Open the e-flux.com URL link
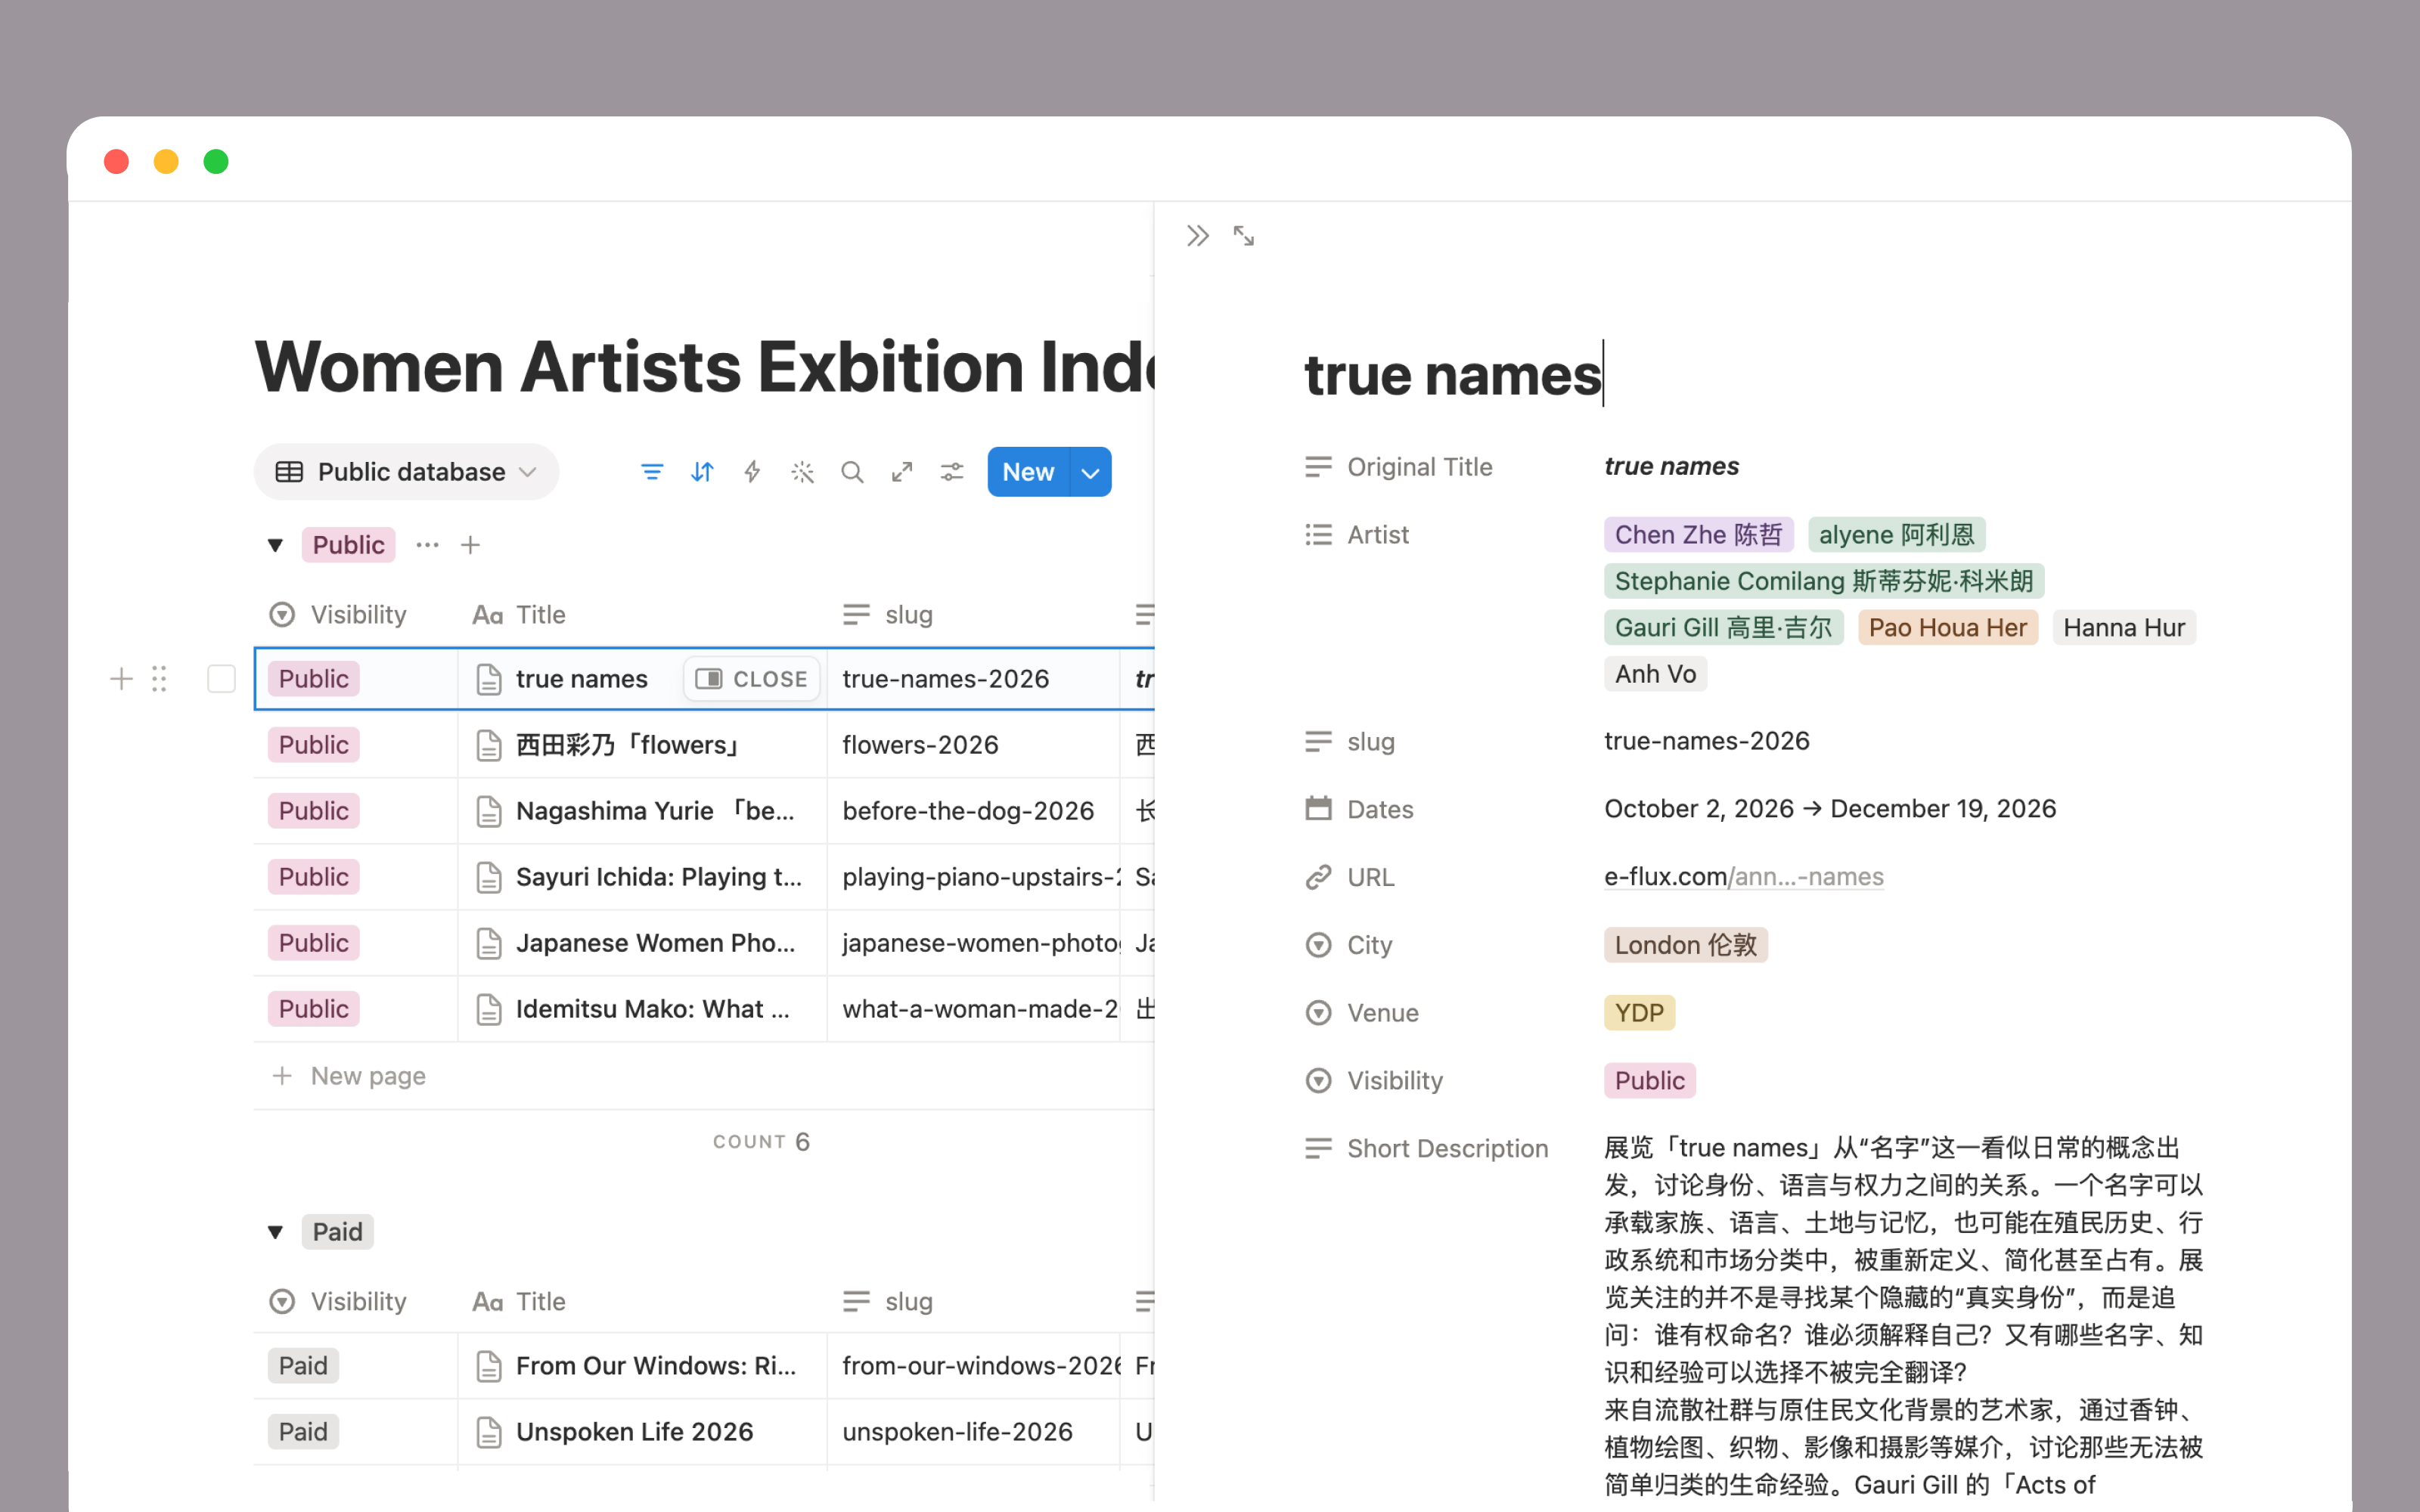 1744,877
